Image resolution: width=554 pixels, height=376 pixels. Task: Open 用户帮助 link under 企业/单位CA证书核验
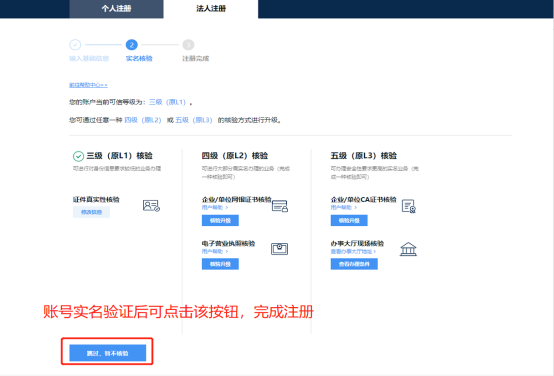(344, 207)
